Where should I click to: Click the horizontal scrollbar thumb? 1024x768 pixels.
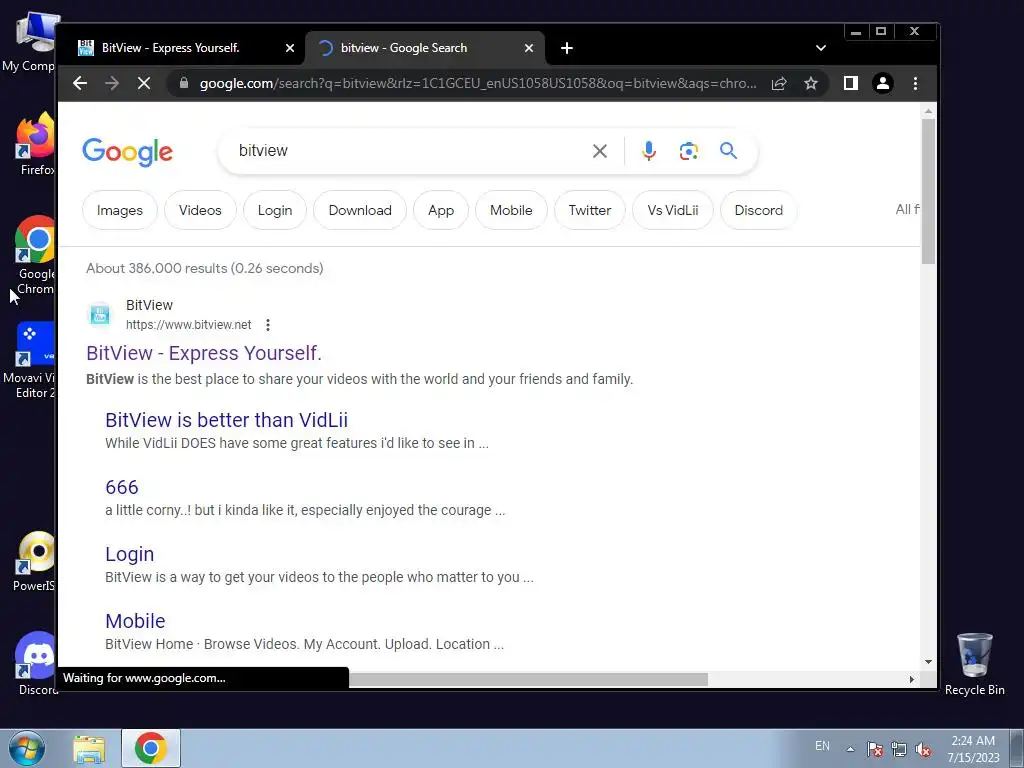528,680
